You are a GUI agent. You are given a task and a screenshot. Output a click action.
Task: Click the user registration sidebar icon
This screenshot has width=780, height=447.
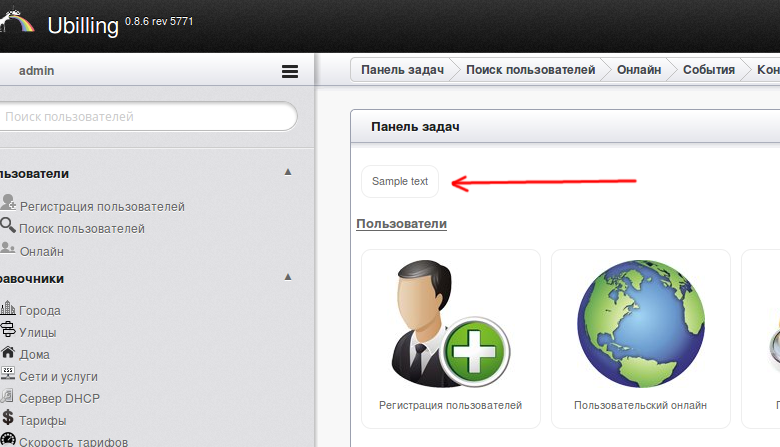8,204
